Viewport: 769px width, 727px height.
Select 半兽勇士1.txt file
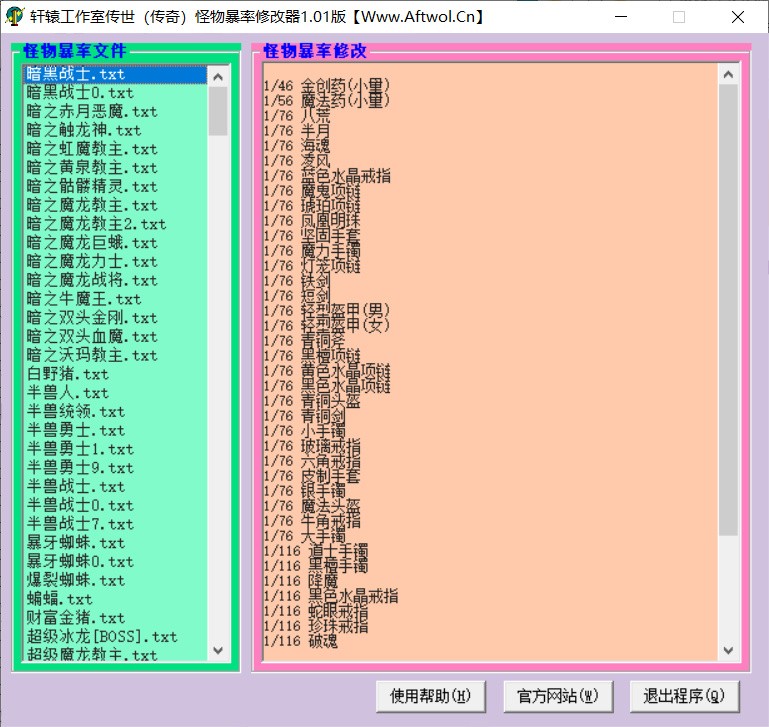(115, 449)
